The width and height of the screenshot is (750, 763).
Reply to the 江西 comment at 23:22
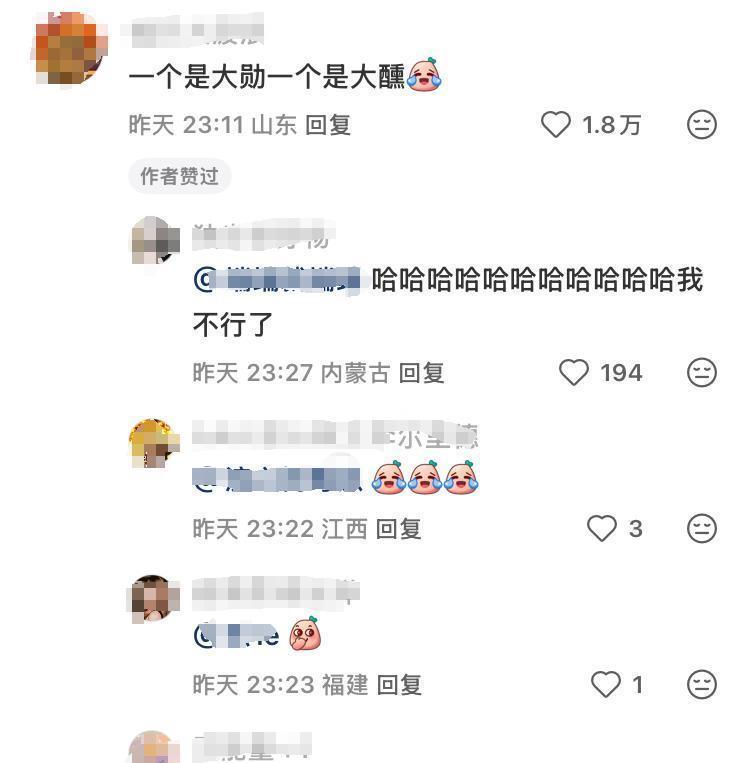tap(399, 529)
